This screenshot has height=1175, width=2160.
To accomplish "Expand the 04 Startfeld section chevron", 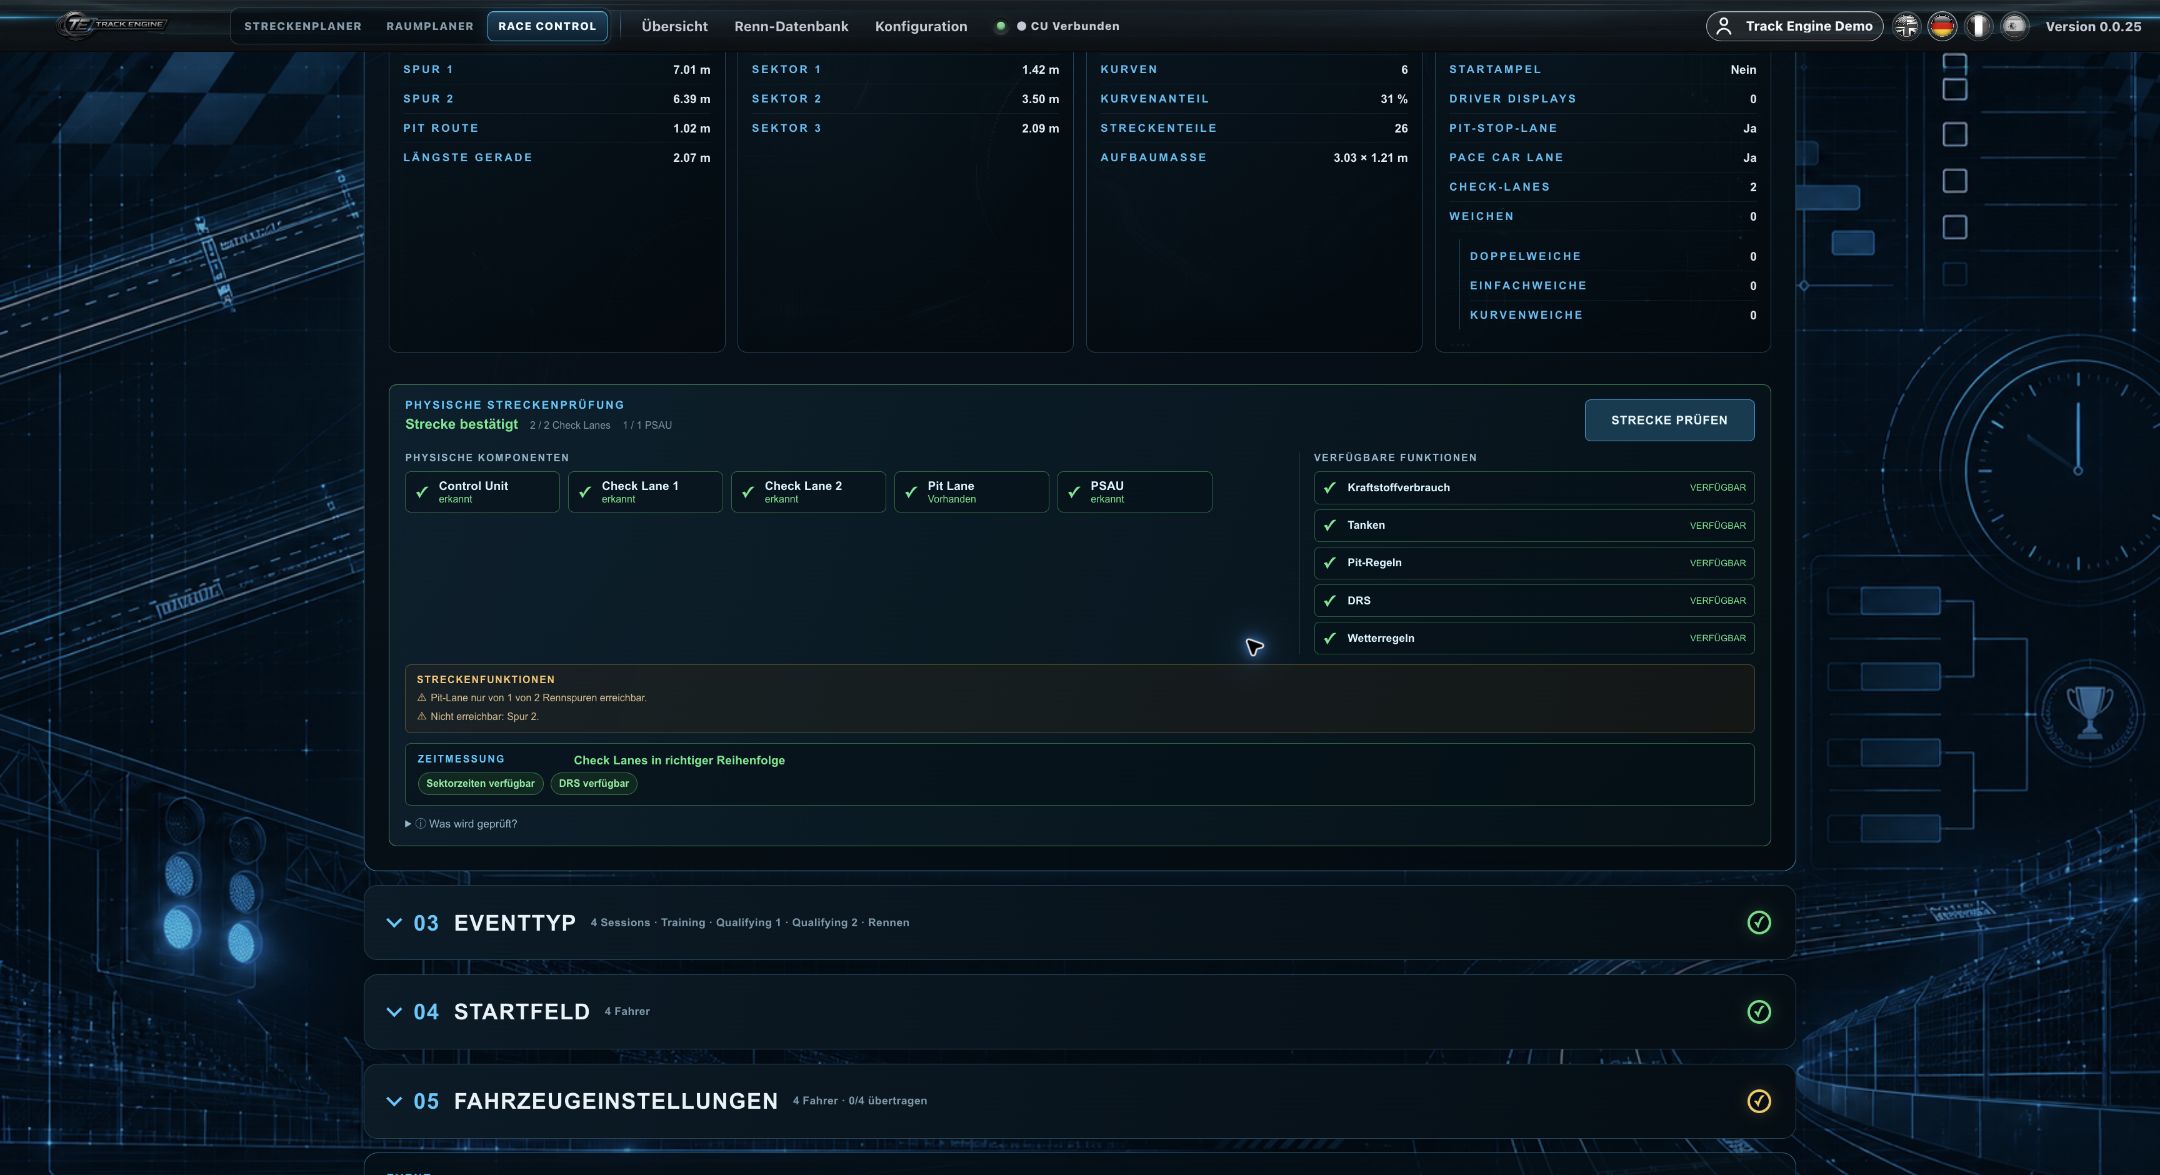I will pos(394,1011).
